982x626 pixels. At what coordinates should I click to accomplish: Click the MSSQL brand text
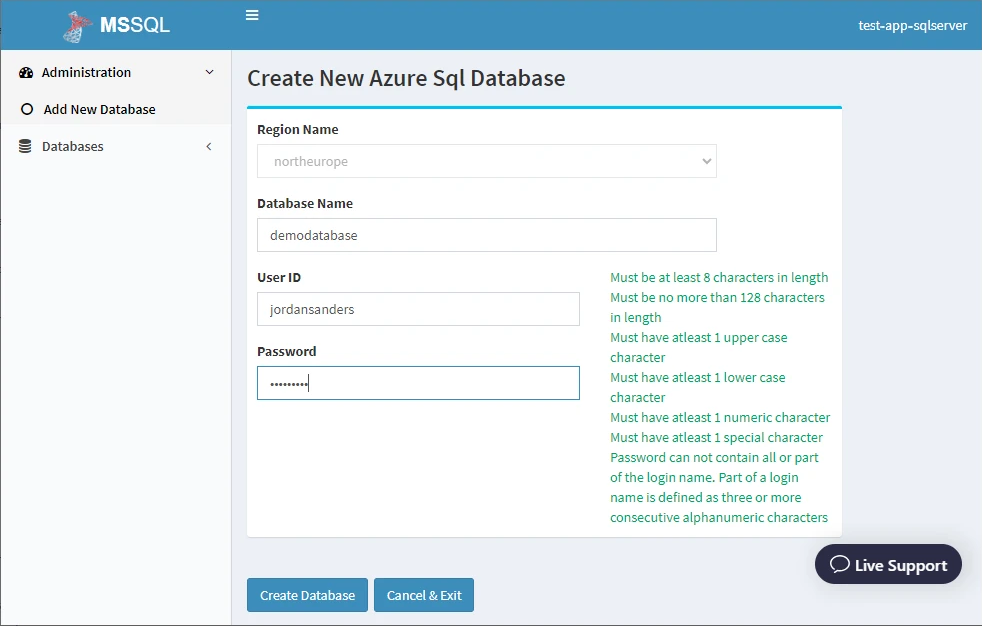(x=135, y=25)
